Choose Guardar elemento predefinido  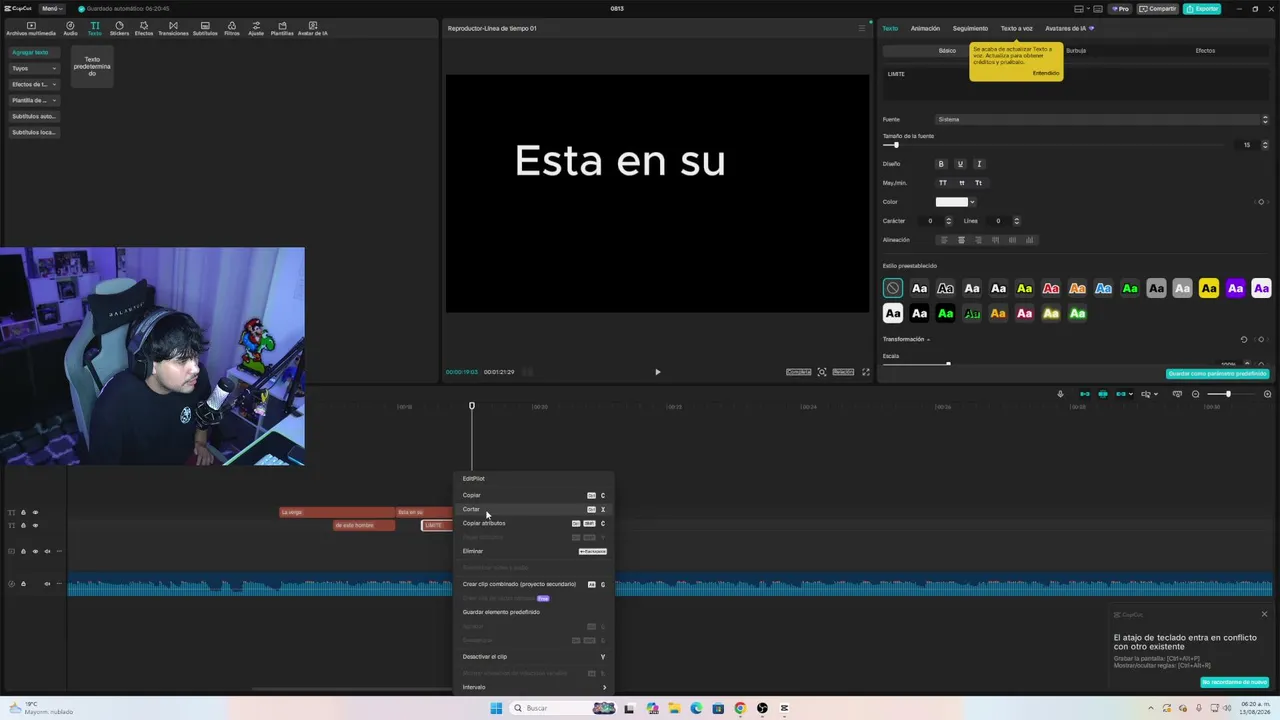[534, 612]
